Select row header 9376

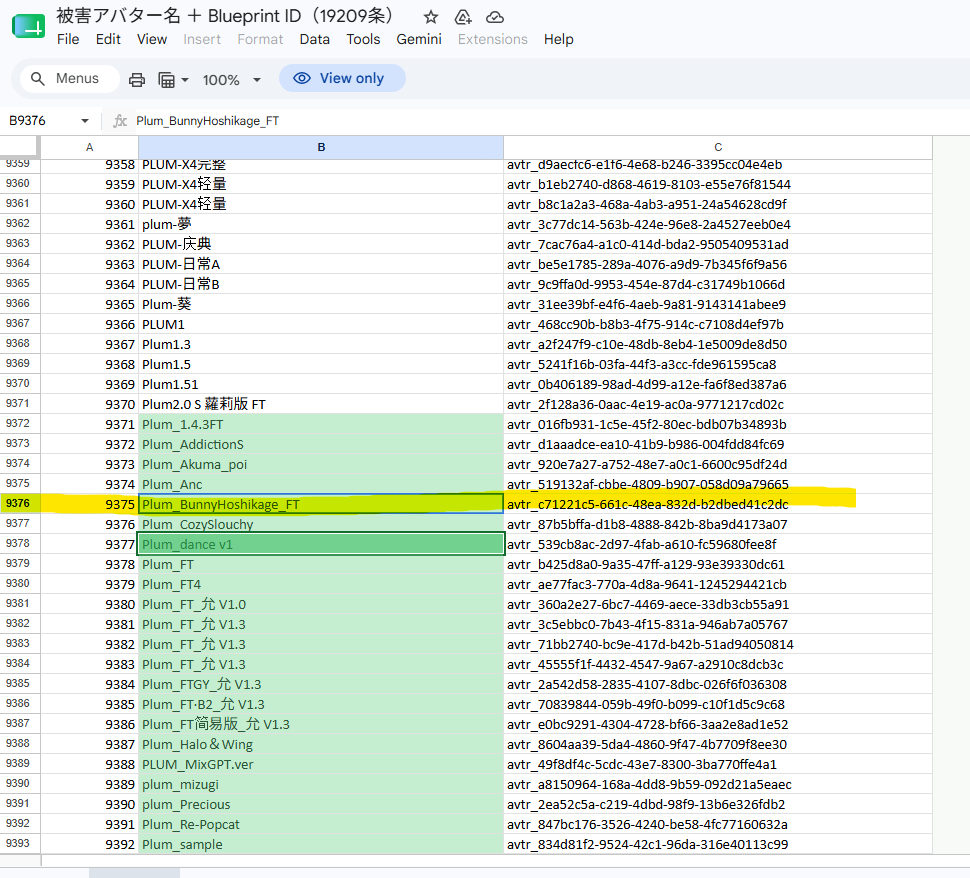pos(20,504)
